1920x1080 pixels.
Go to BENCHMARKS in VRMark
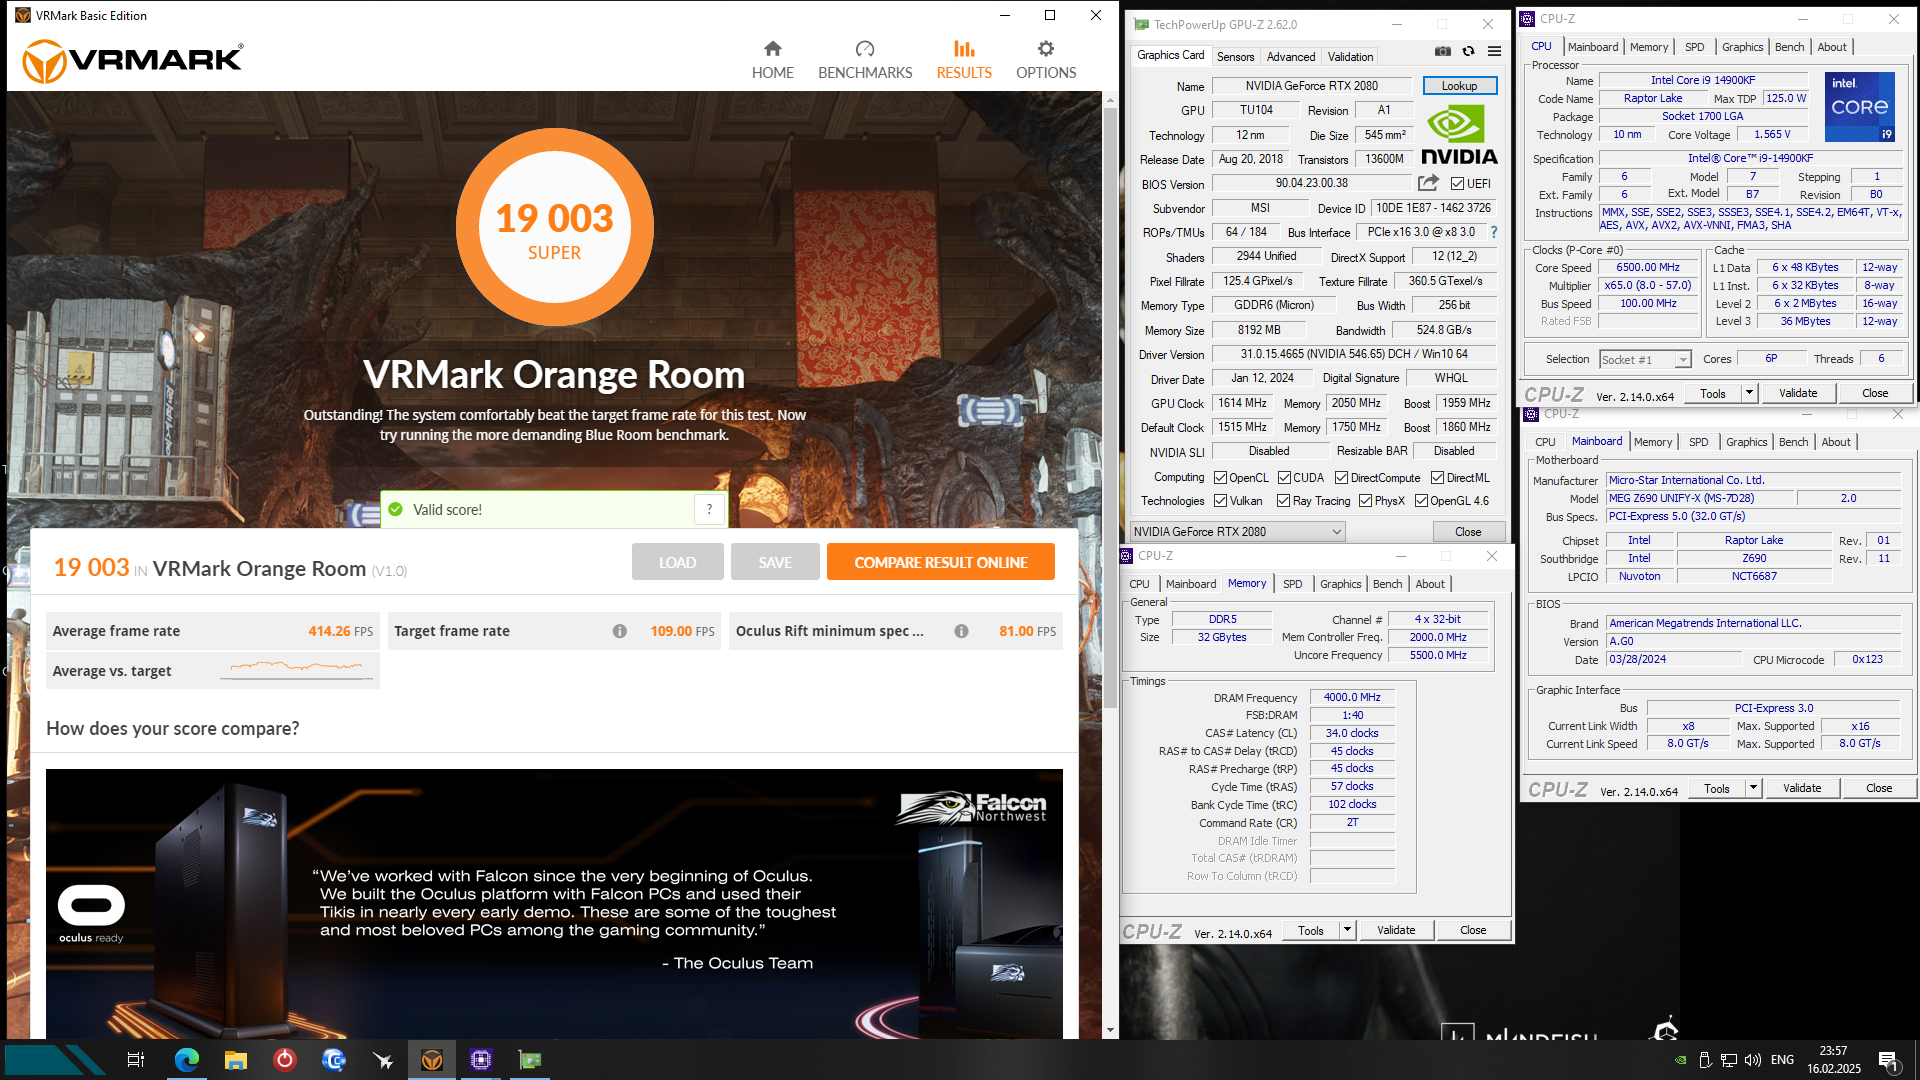865,60
